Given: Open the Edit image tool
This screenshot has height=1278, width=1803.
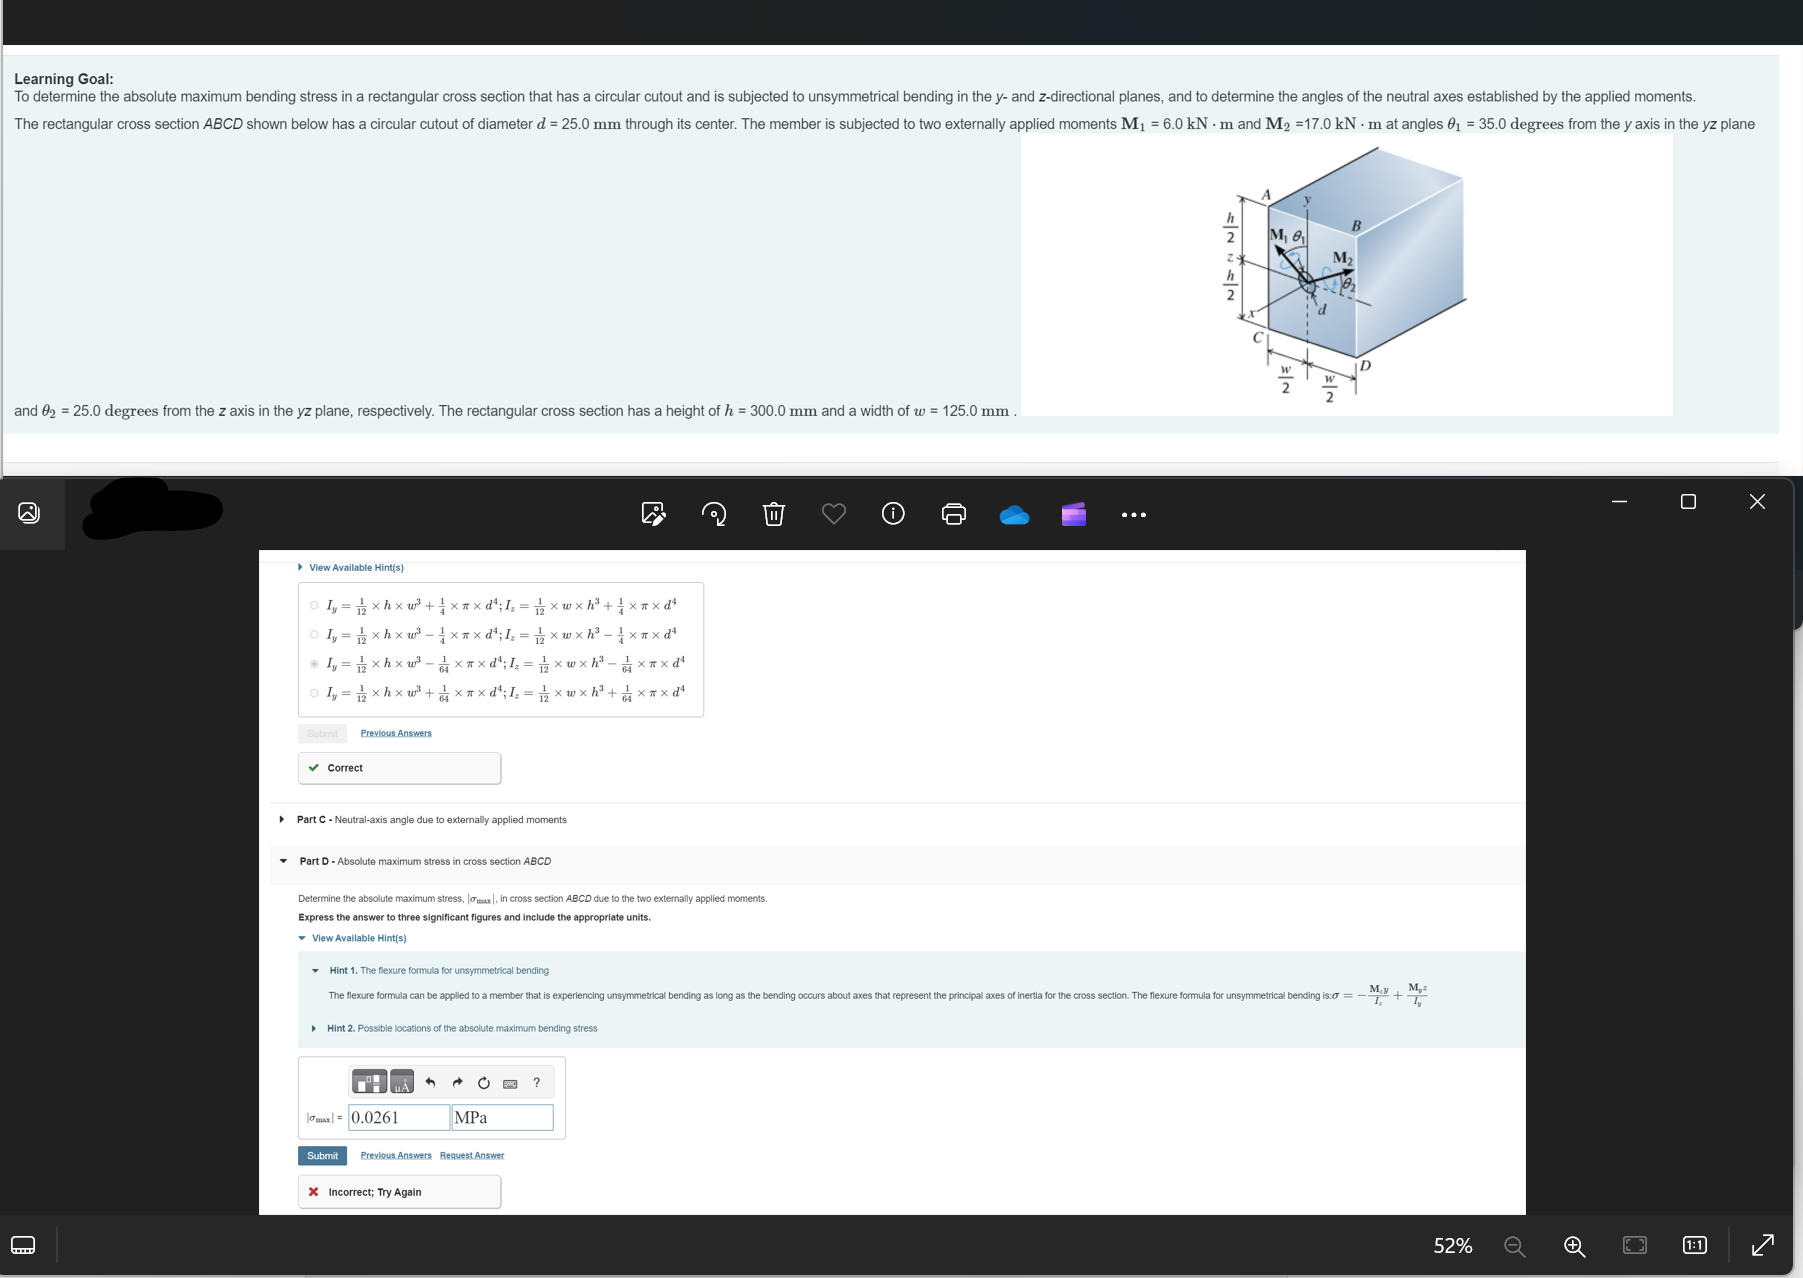Looking at the screenshot, I should pyautogui.click(x=653, y=514).
